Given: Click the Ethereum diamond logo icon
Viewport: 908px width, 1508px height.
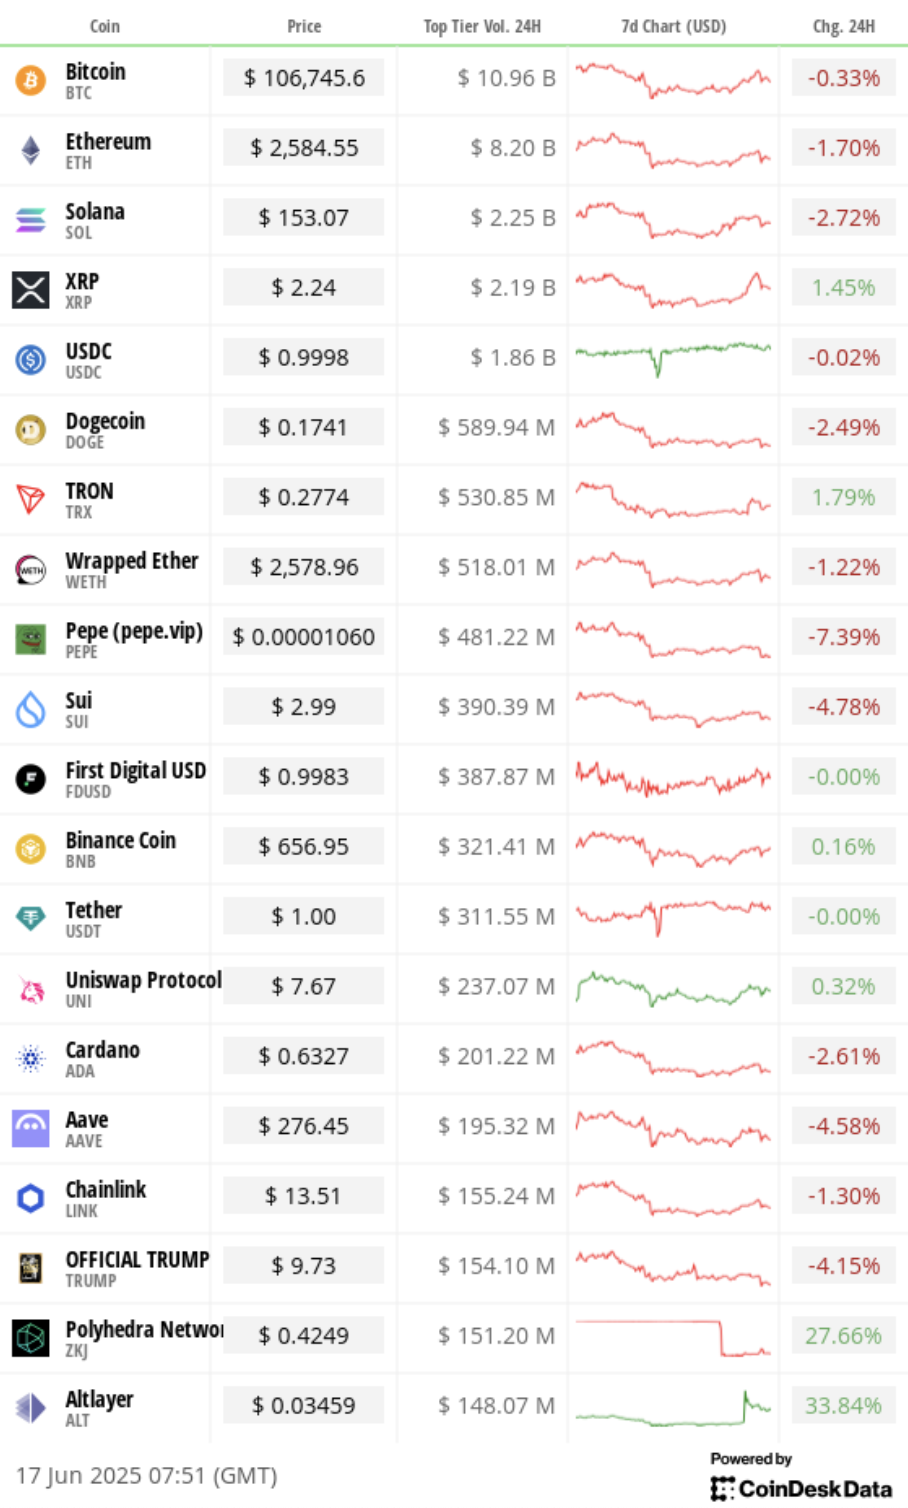Looking at the screenshot, I should click(31, 149).
